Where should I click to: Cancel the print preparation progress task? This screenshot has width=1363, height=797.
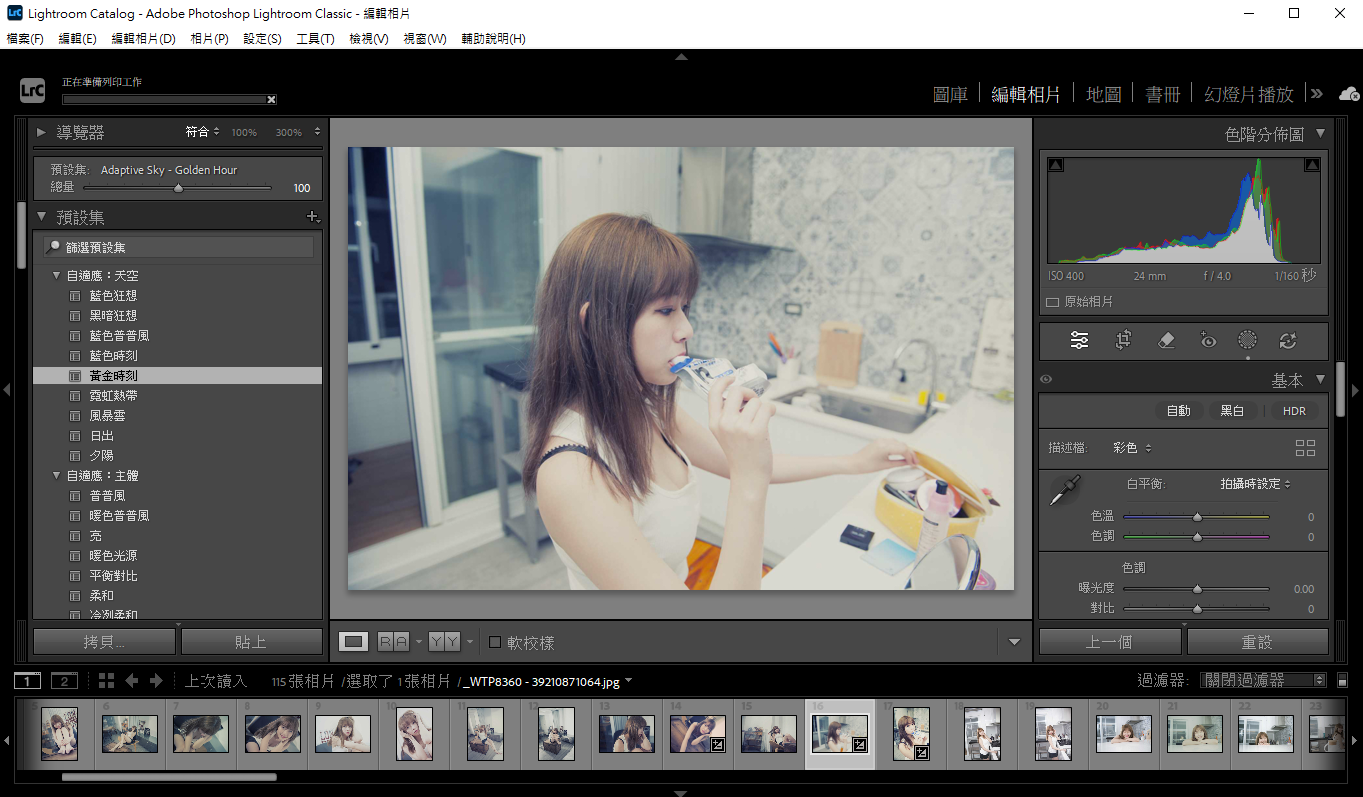(271, 100)
